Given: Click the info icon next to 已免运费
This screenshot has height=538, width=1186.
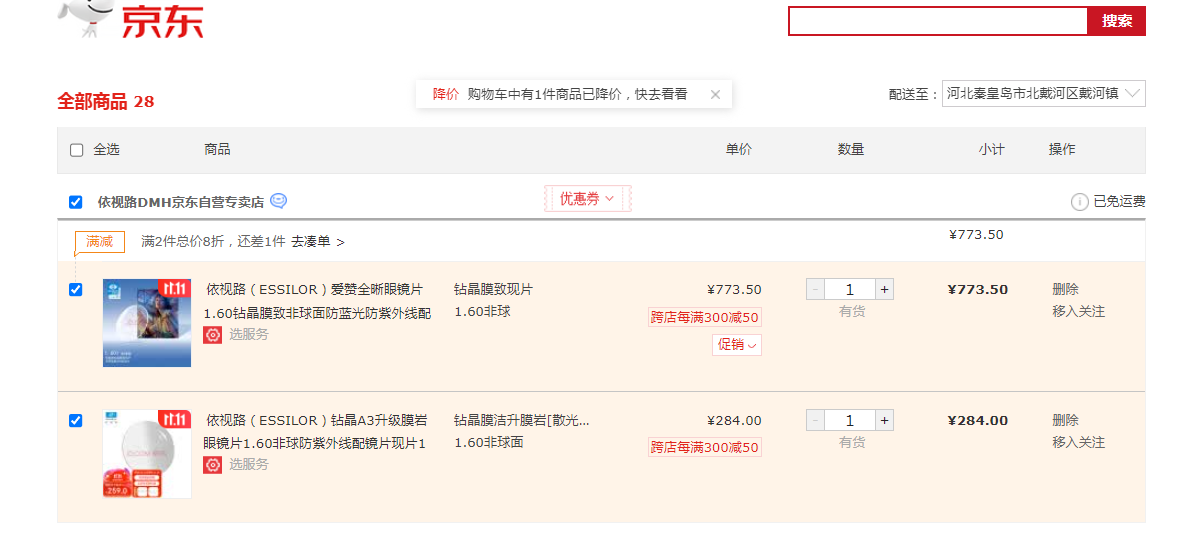Looking at the screenshot, I should pos(1079,201).
